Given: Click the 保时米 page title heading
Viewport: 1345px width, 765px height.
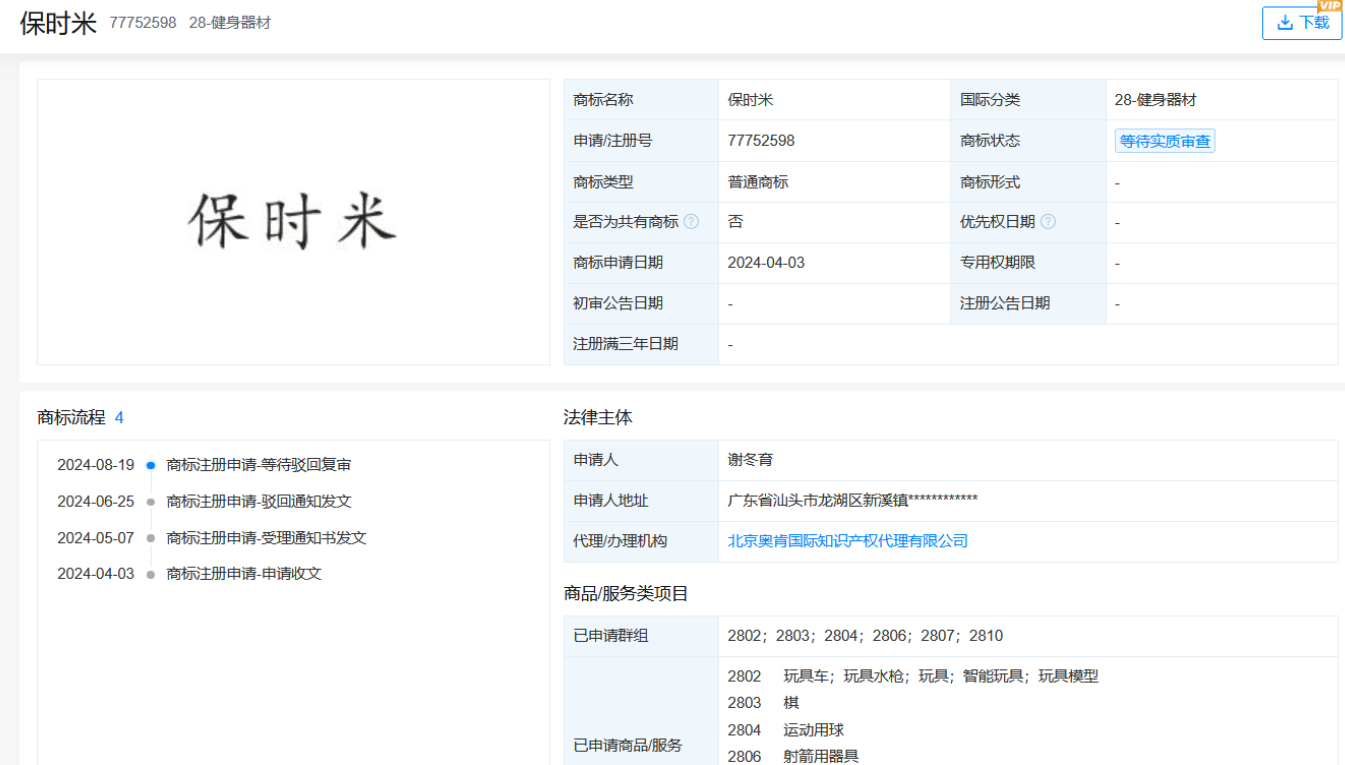Looking at the screenshot, I should coord(58,23).
